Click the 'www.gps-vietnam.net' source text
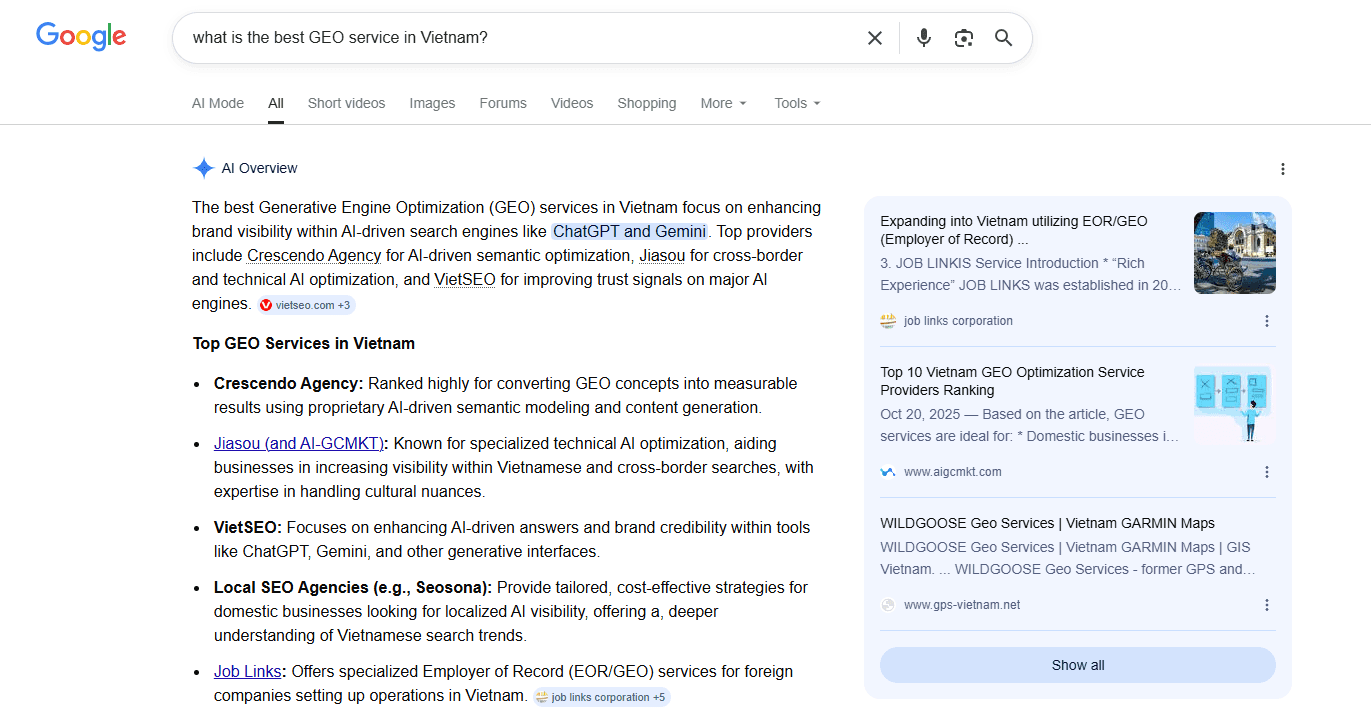Screen dimensions: 1371x720 (x=962, y=605)
